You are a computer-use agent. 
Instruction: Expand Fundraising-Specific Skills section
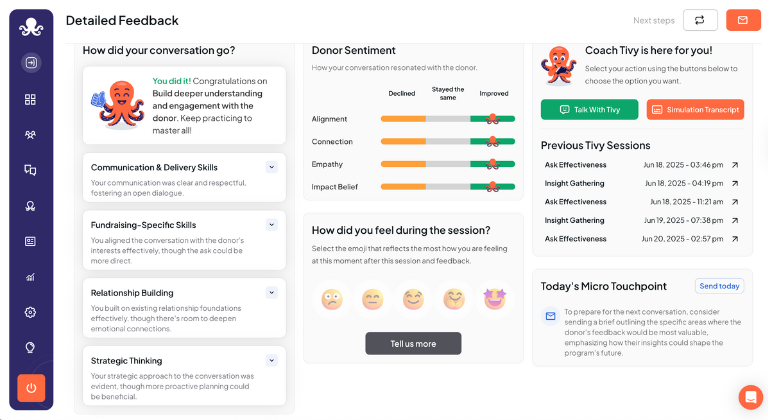(x=271, y=225)
